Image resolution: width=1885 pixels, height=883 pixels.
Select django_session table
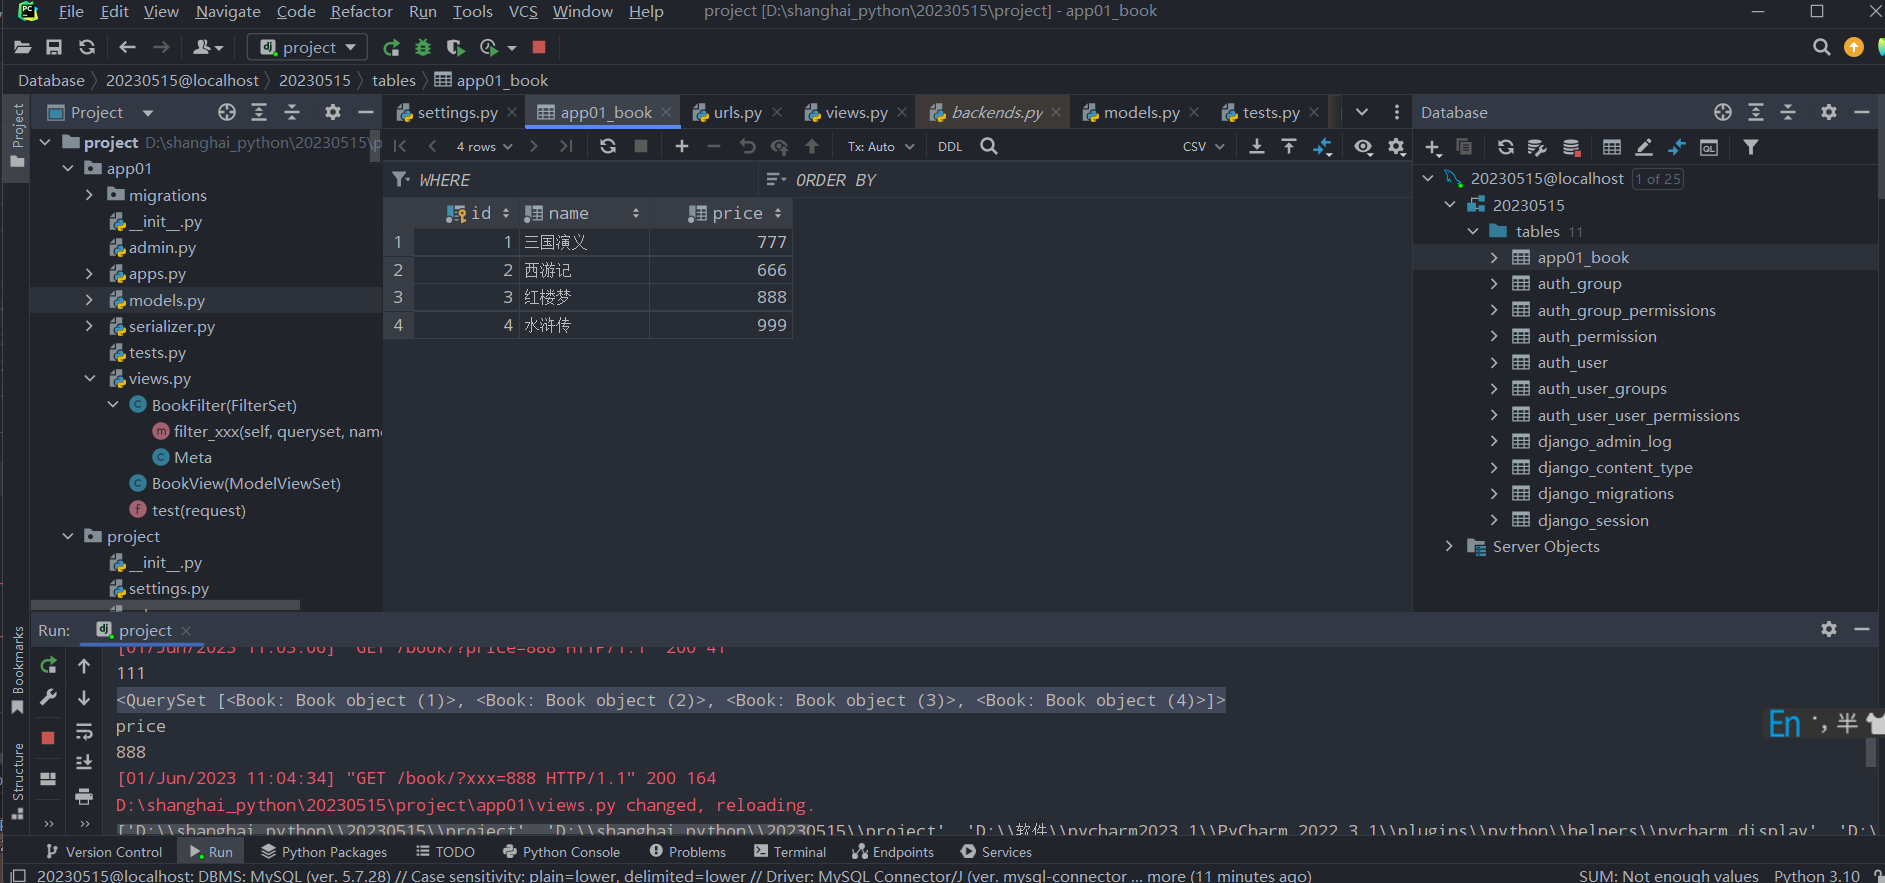pyautogui.click(x=1592, y=520)
